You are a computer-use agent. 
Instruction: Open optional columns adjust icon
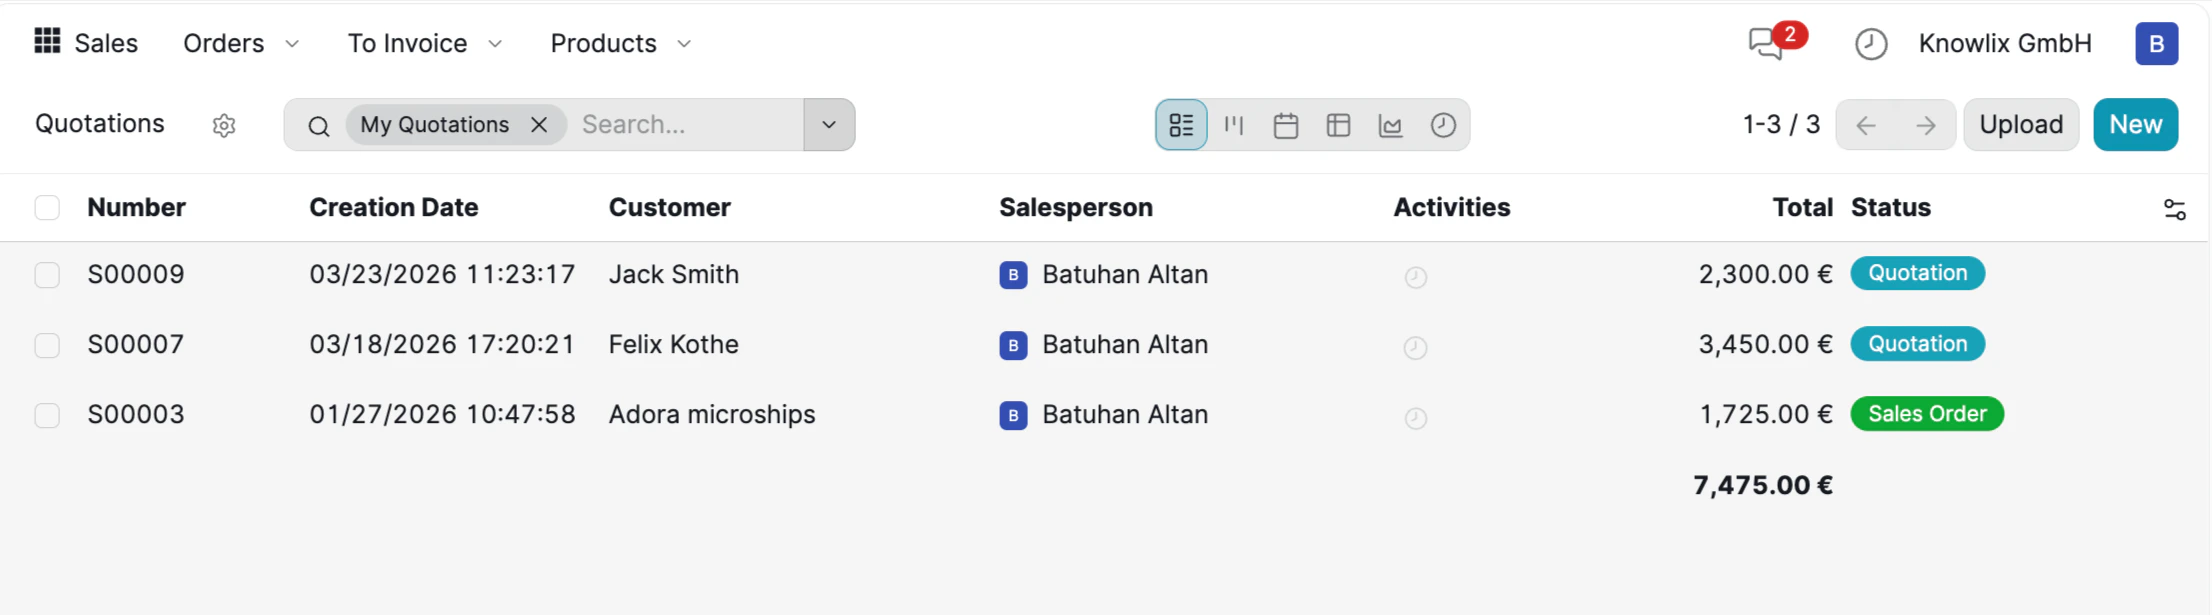2174,209
